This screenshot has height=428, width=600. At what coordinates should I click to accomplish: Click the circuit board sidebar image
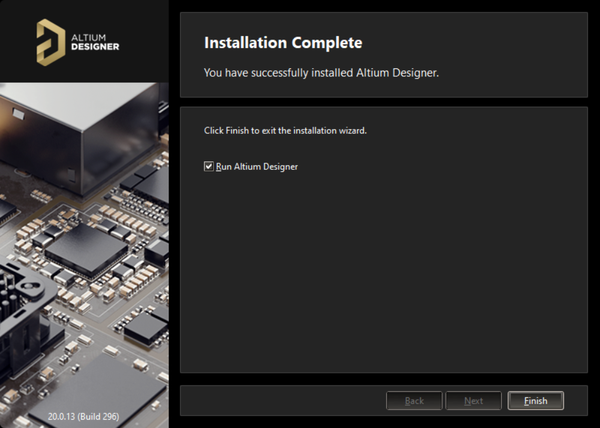click(x=84, y=255)
